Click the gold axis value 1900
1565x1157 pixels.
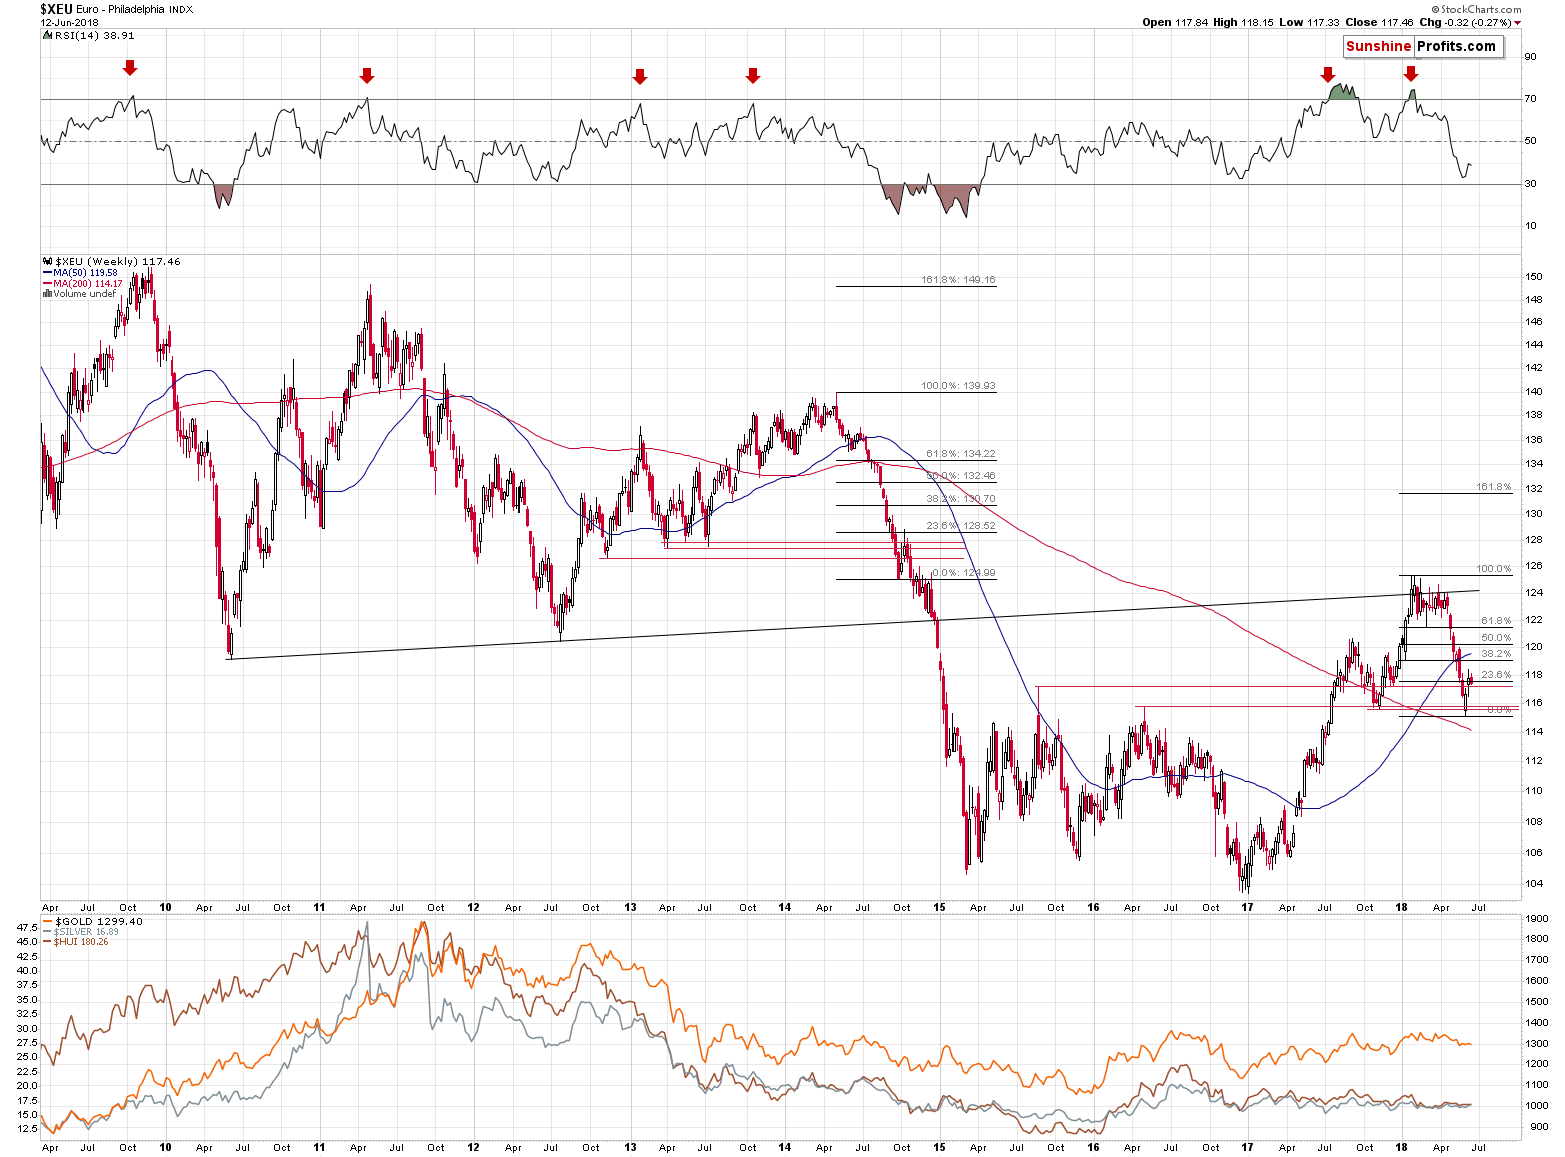coord(1536,918)
